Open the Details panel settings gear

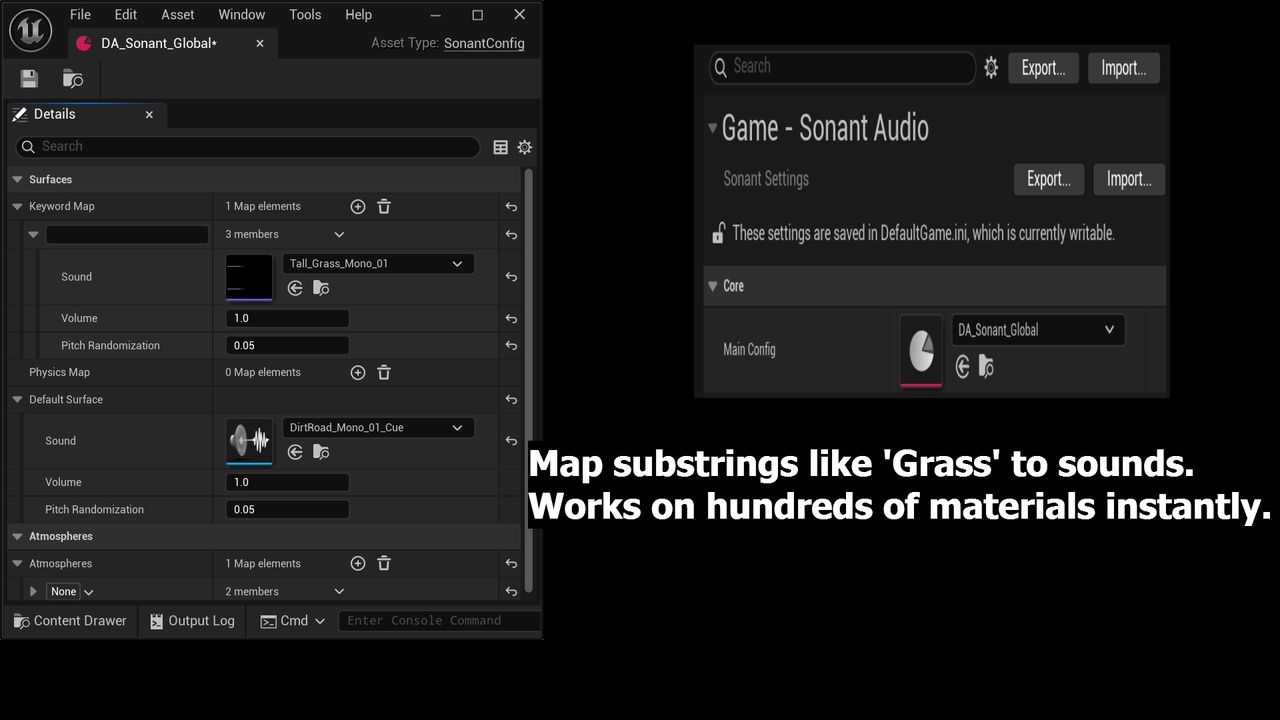(524, 147)
